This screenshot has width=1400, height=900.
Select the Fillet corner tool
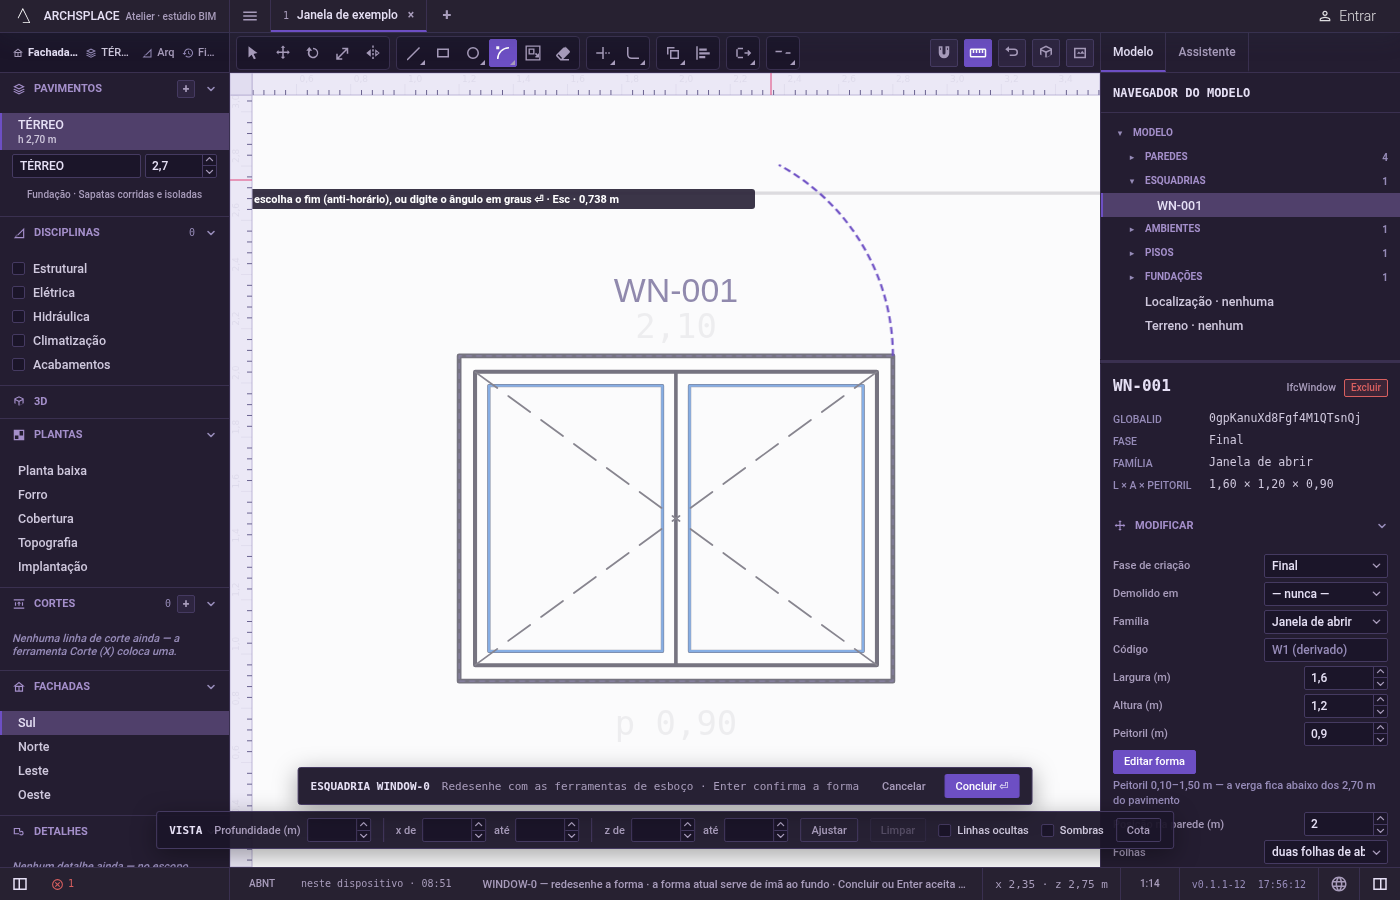coord(633,53)
